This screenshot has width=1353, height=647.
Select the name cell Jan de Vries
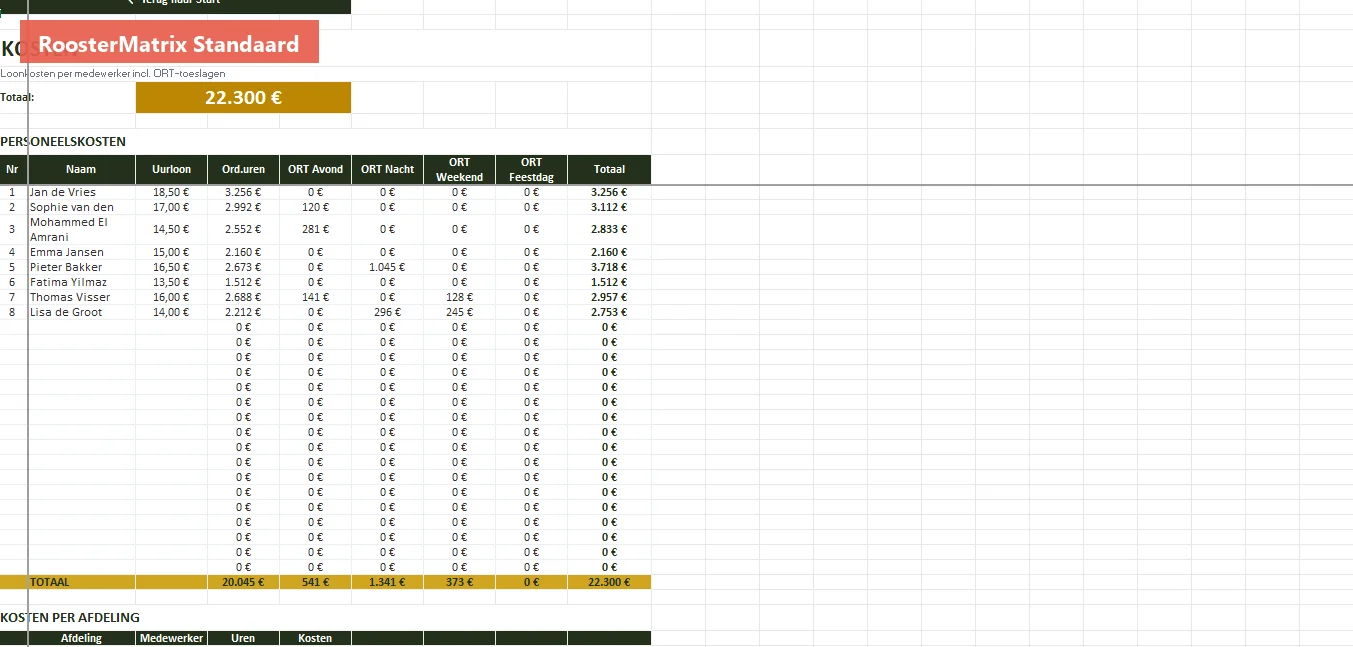click(x=81, y=192)
